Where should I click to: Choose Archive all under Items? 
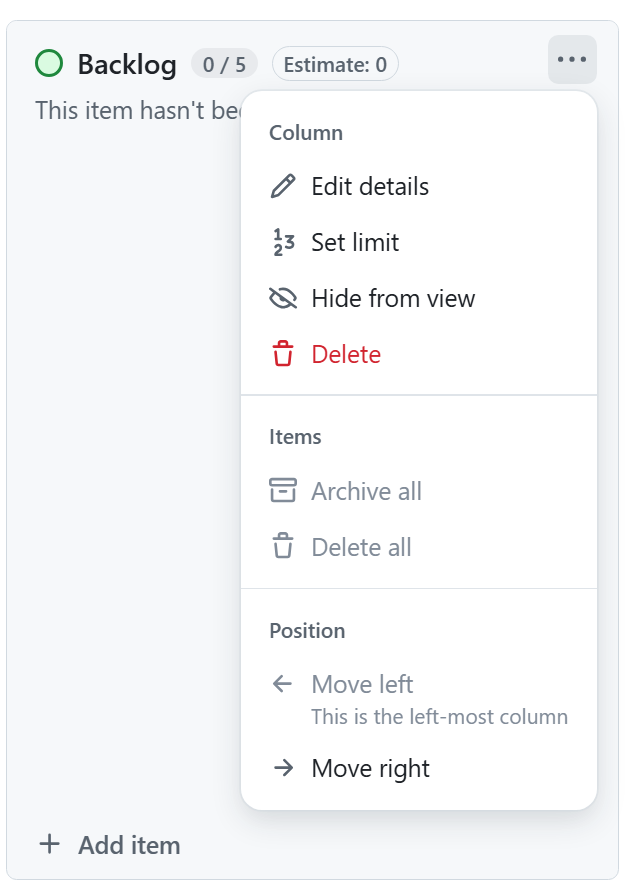(x=366, y=491)
